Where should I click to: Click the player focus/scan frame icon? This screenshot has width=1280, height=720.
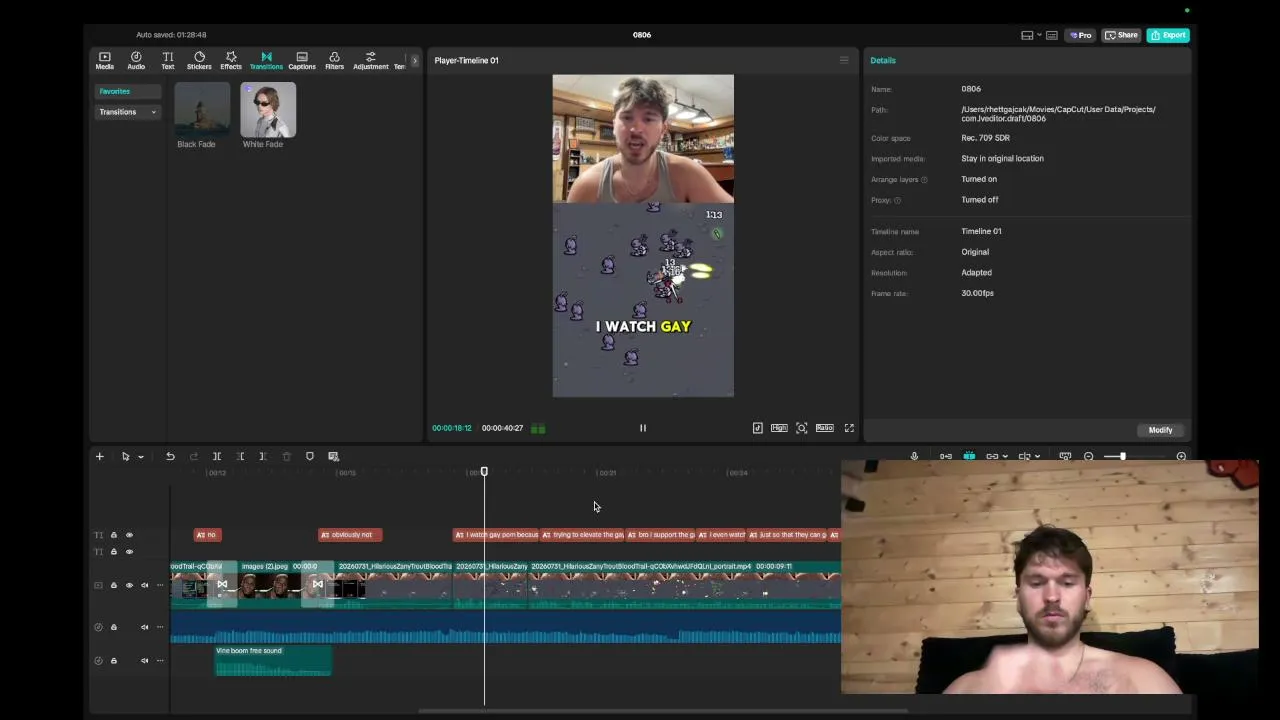(802, 428)
